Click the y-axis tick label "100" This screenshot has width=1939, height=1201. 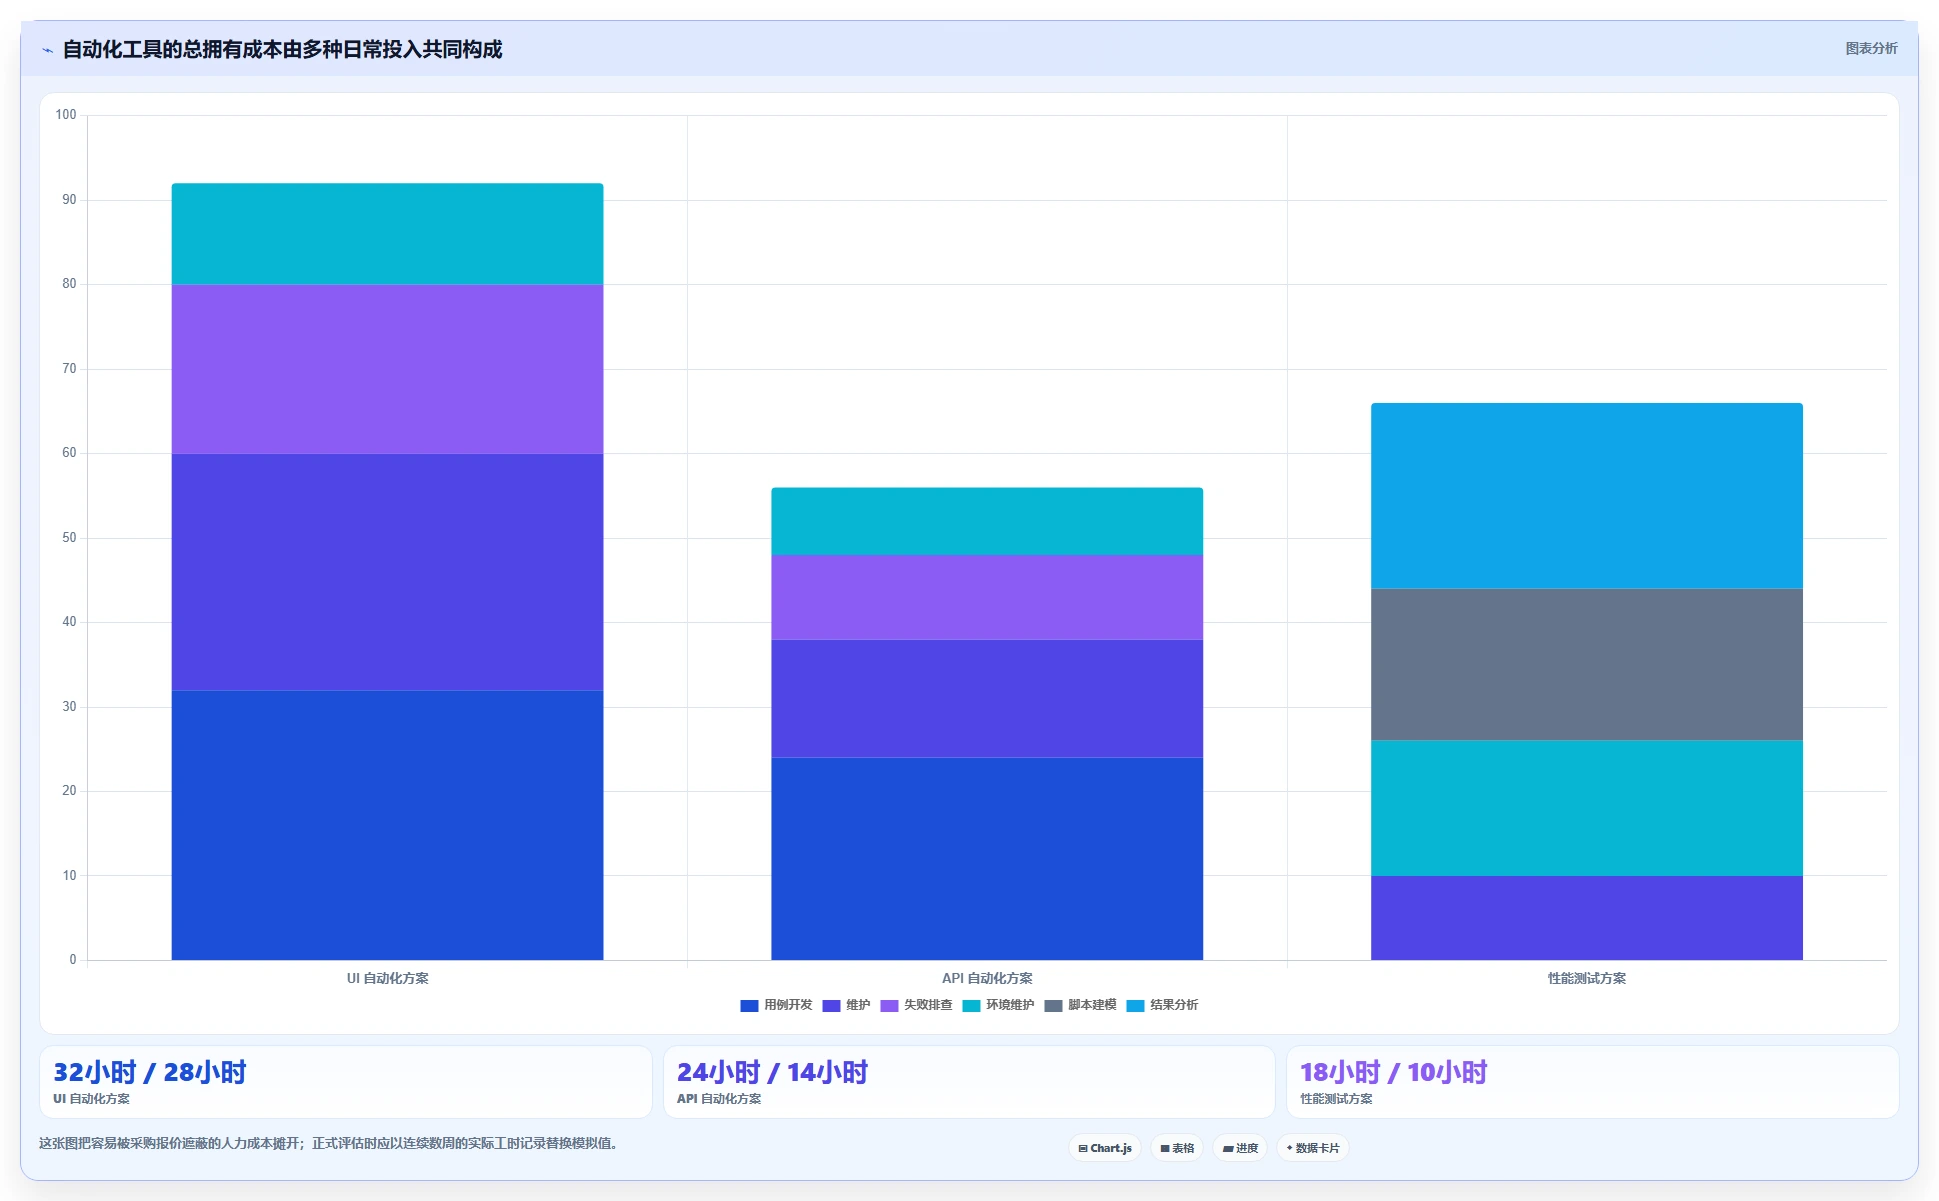click(66, 115)
